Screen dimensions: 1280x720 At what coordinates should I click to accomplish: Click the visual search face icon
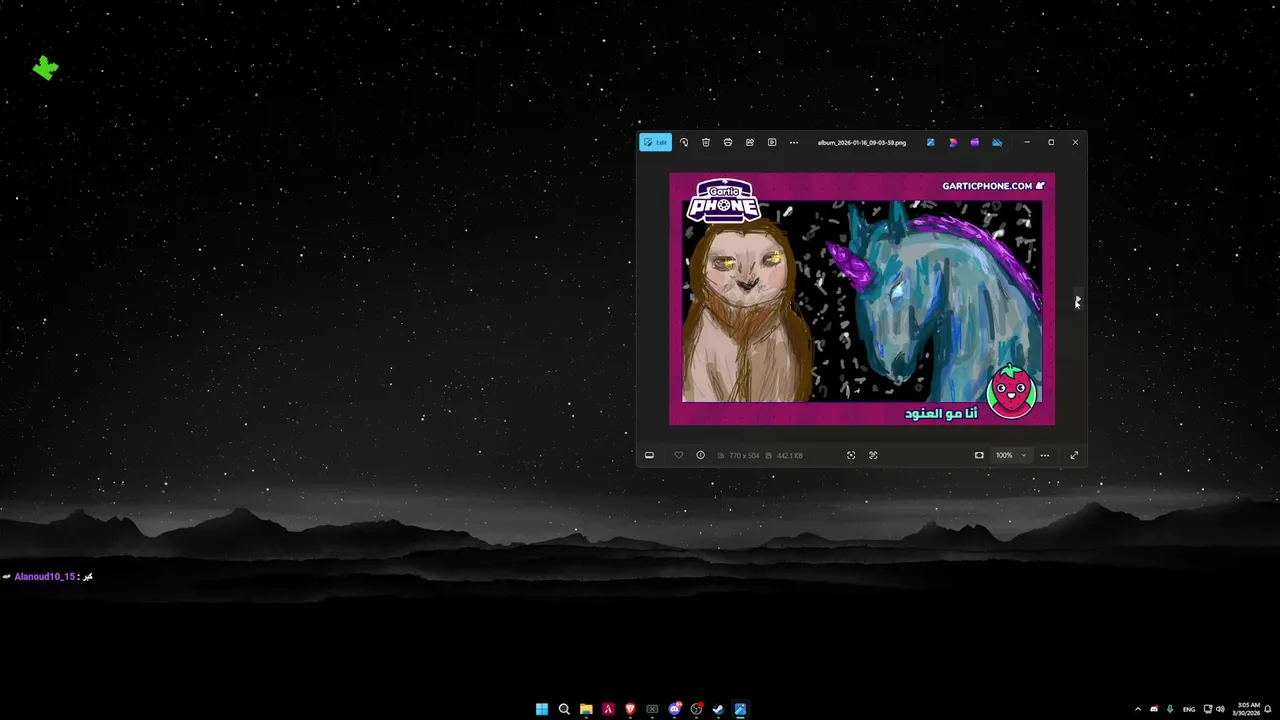point(873,455)
